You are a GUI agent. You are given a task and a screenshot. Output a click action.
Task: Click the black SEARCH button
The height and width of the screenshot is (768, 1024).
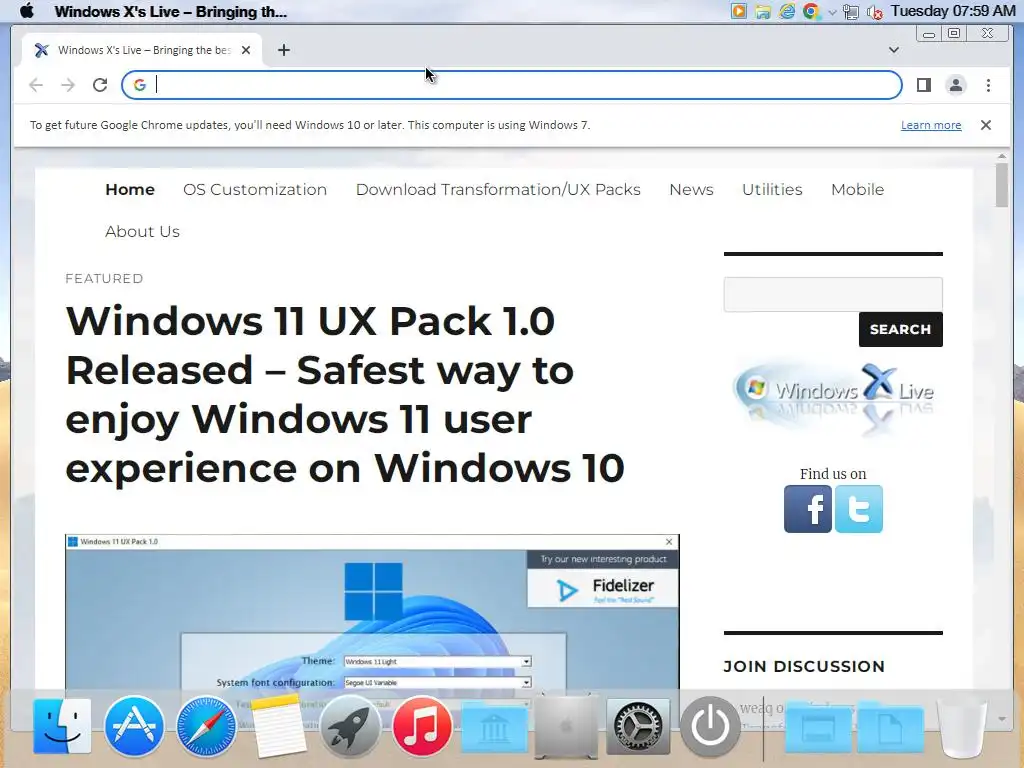coord(901,329)
